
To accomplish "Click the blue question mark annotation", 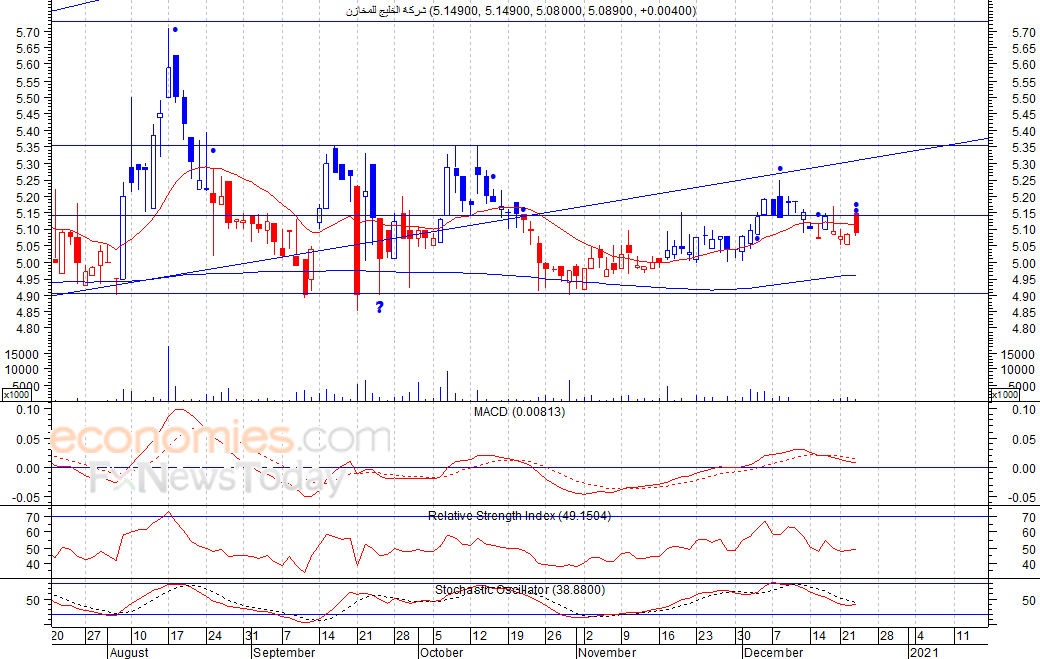I will (x=379, y=307).
